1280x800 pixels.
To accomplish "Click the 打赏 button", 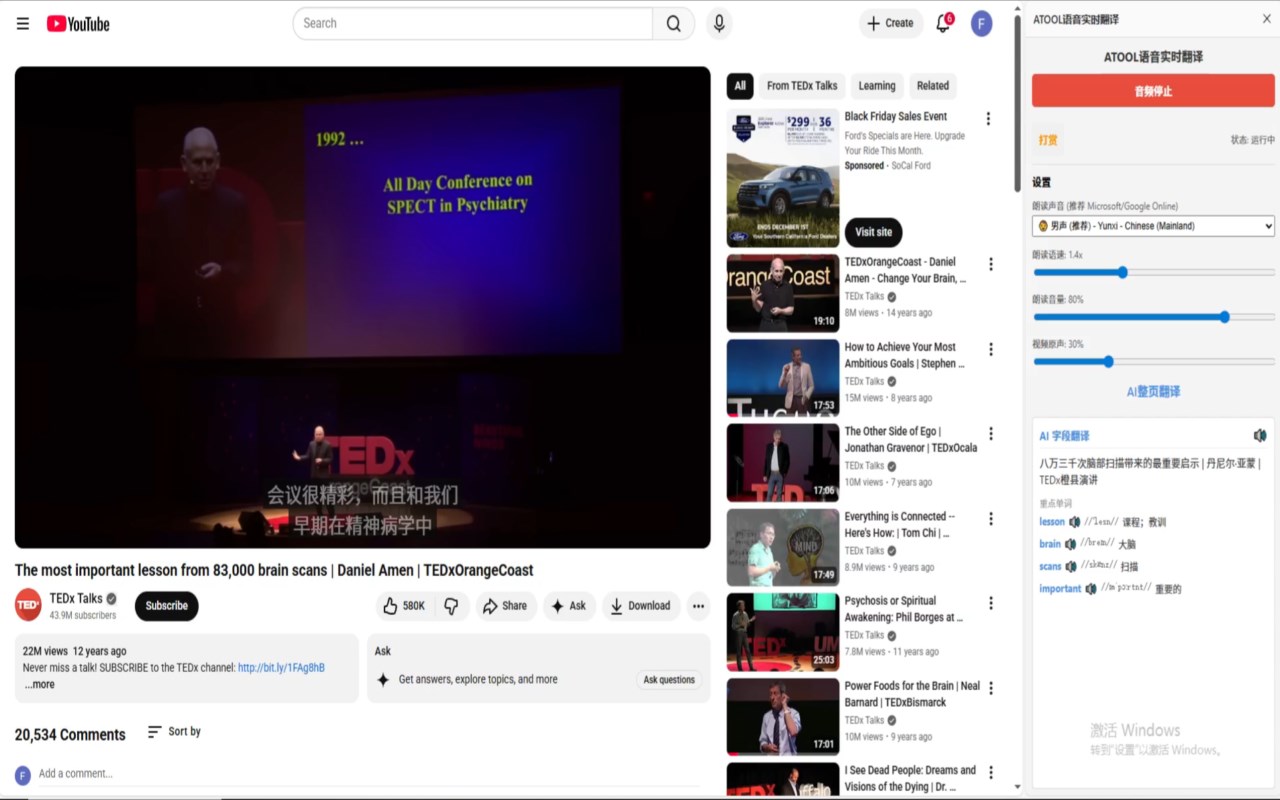I will (1048, 140).
